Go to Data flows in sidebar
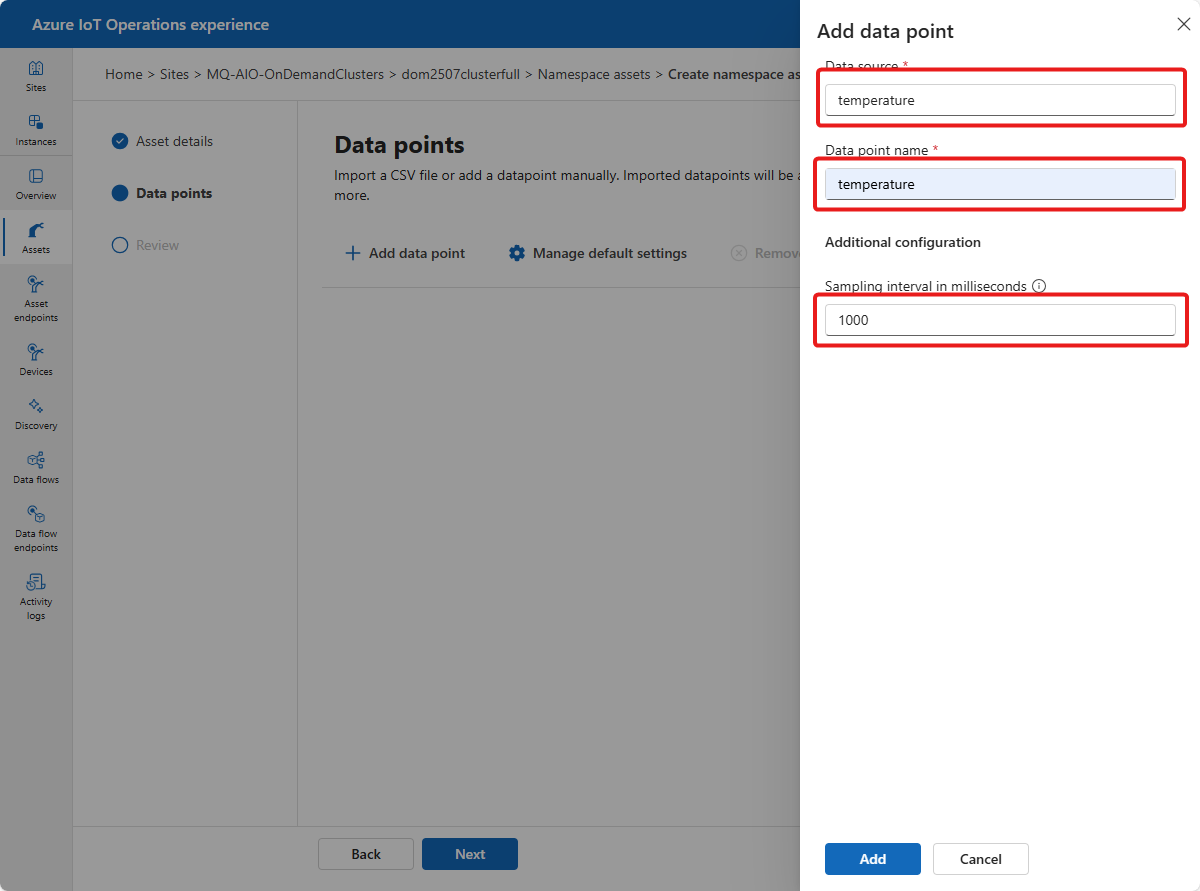Viewport: 1200px width, 891px height. click(x=36, y=468)
